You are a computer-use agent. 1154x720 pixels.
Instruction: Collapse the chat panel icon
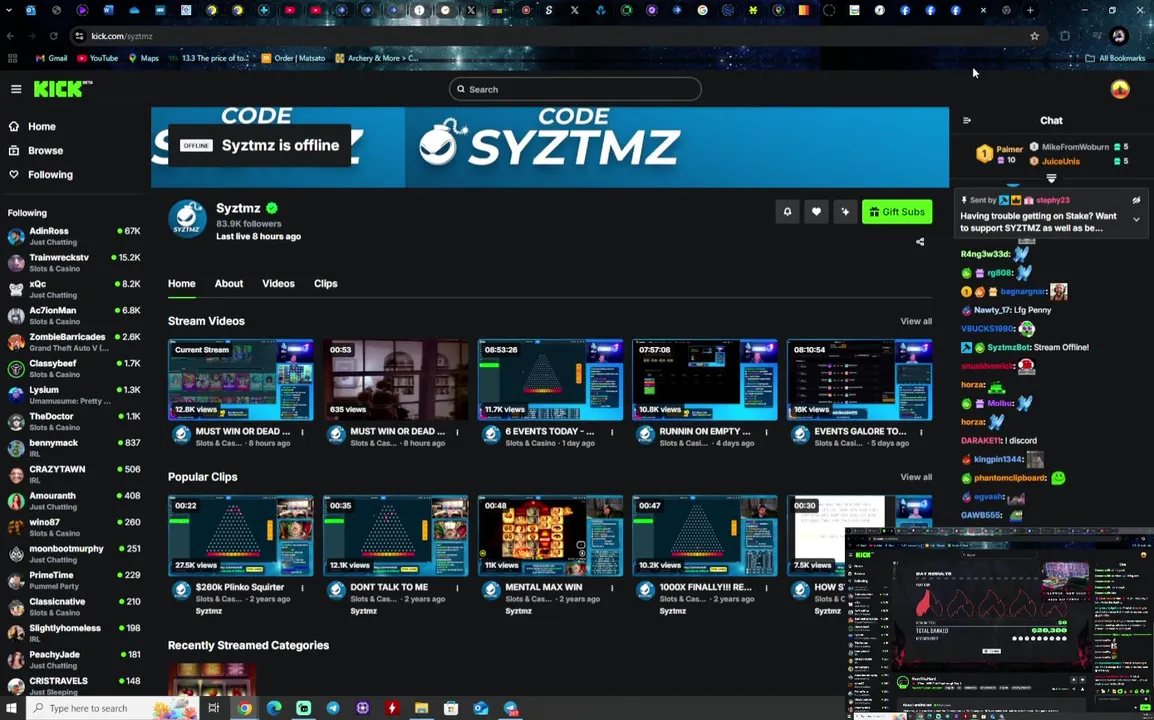[967, 121]
